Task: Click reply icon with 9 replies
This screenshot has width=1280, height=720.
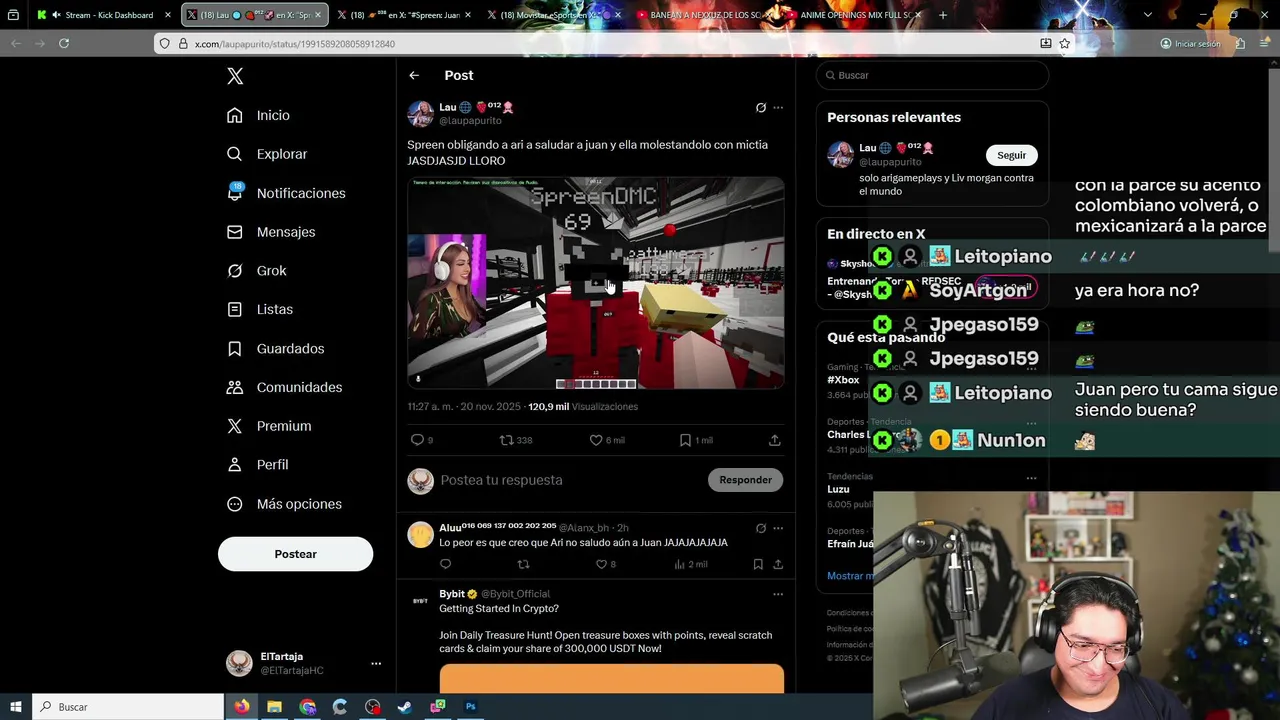Action: tap(417, 440)
